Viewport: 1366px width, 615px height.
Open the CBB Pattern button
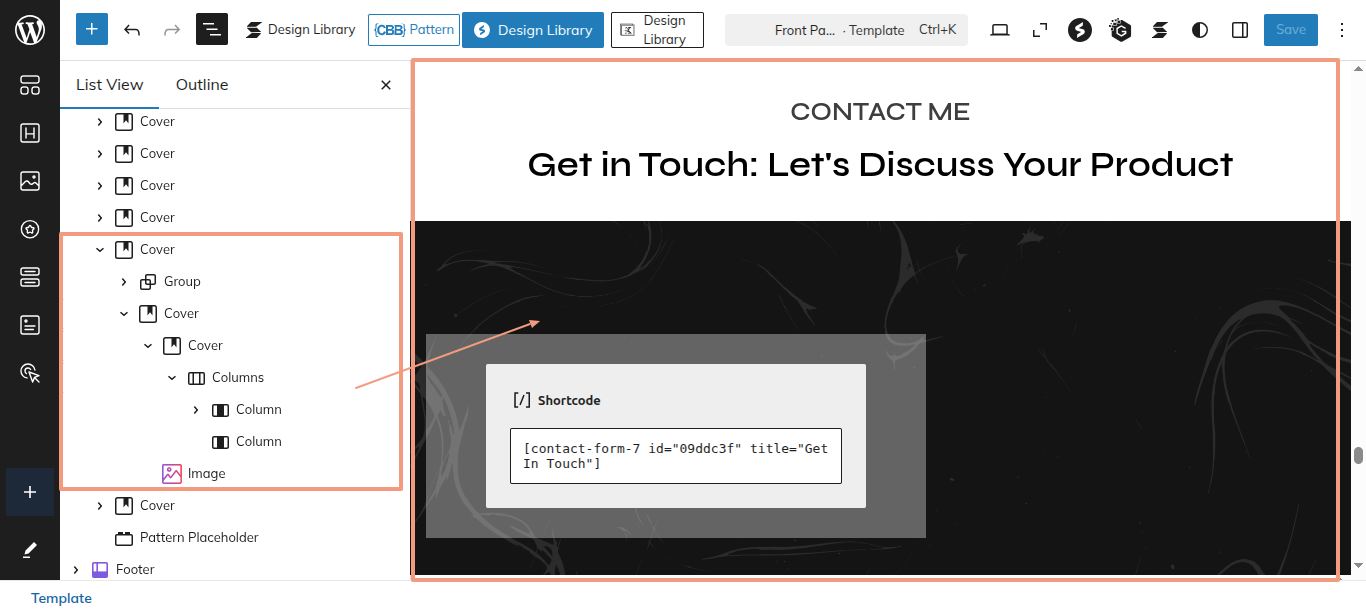click(x=413, y=30)
